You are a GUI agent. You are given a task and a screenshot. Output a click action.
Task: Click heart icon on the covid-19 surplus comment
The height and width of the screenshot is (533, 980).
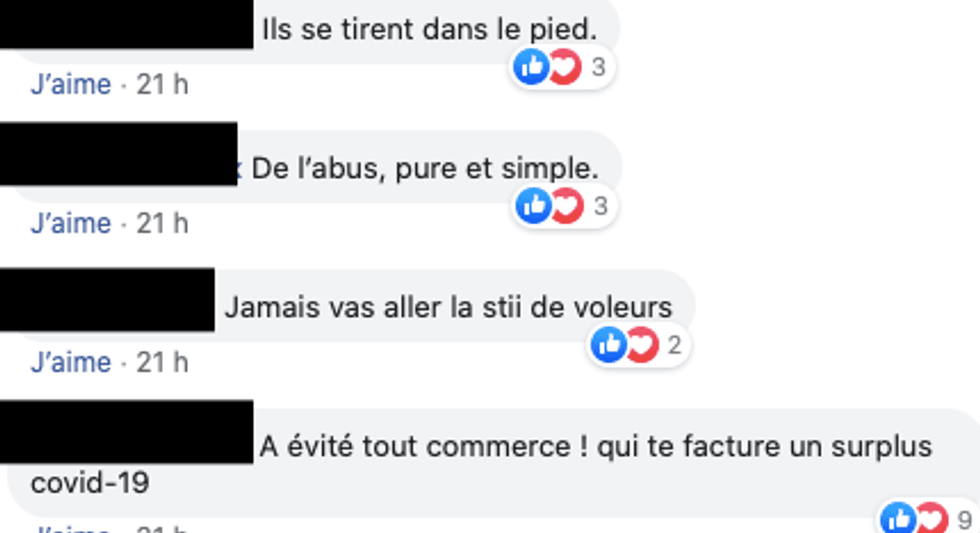tap(932, 517)
